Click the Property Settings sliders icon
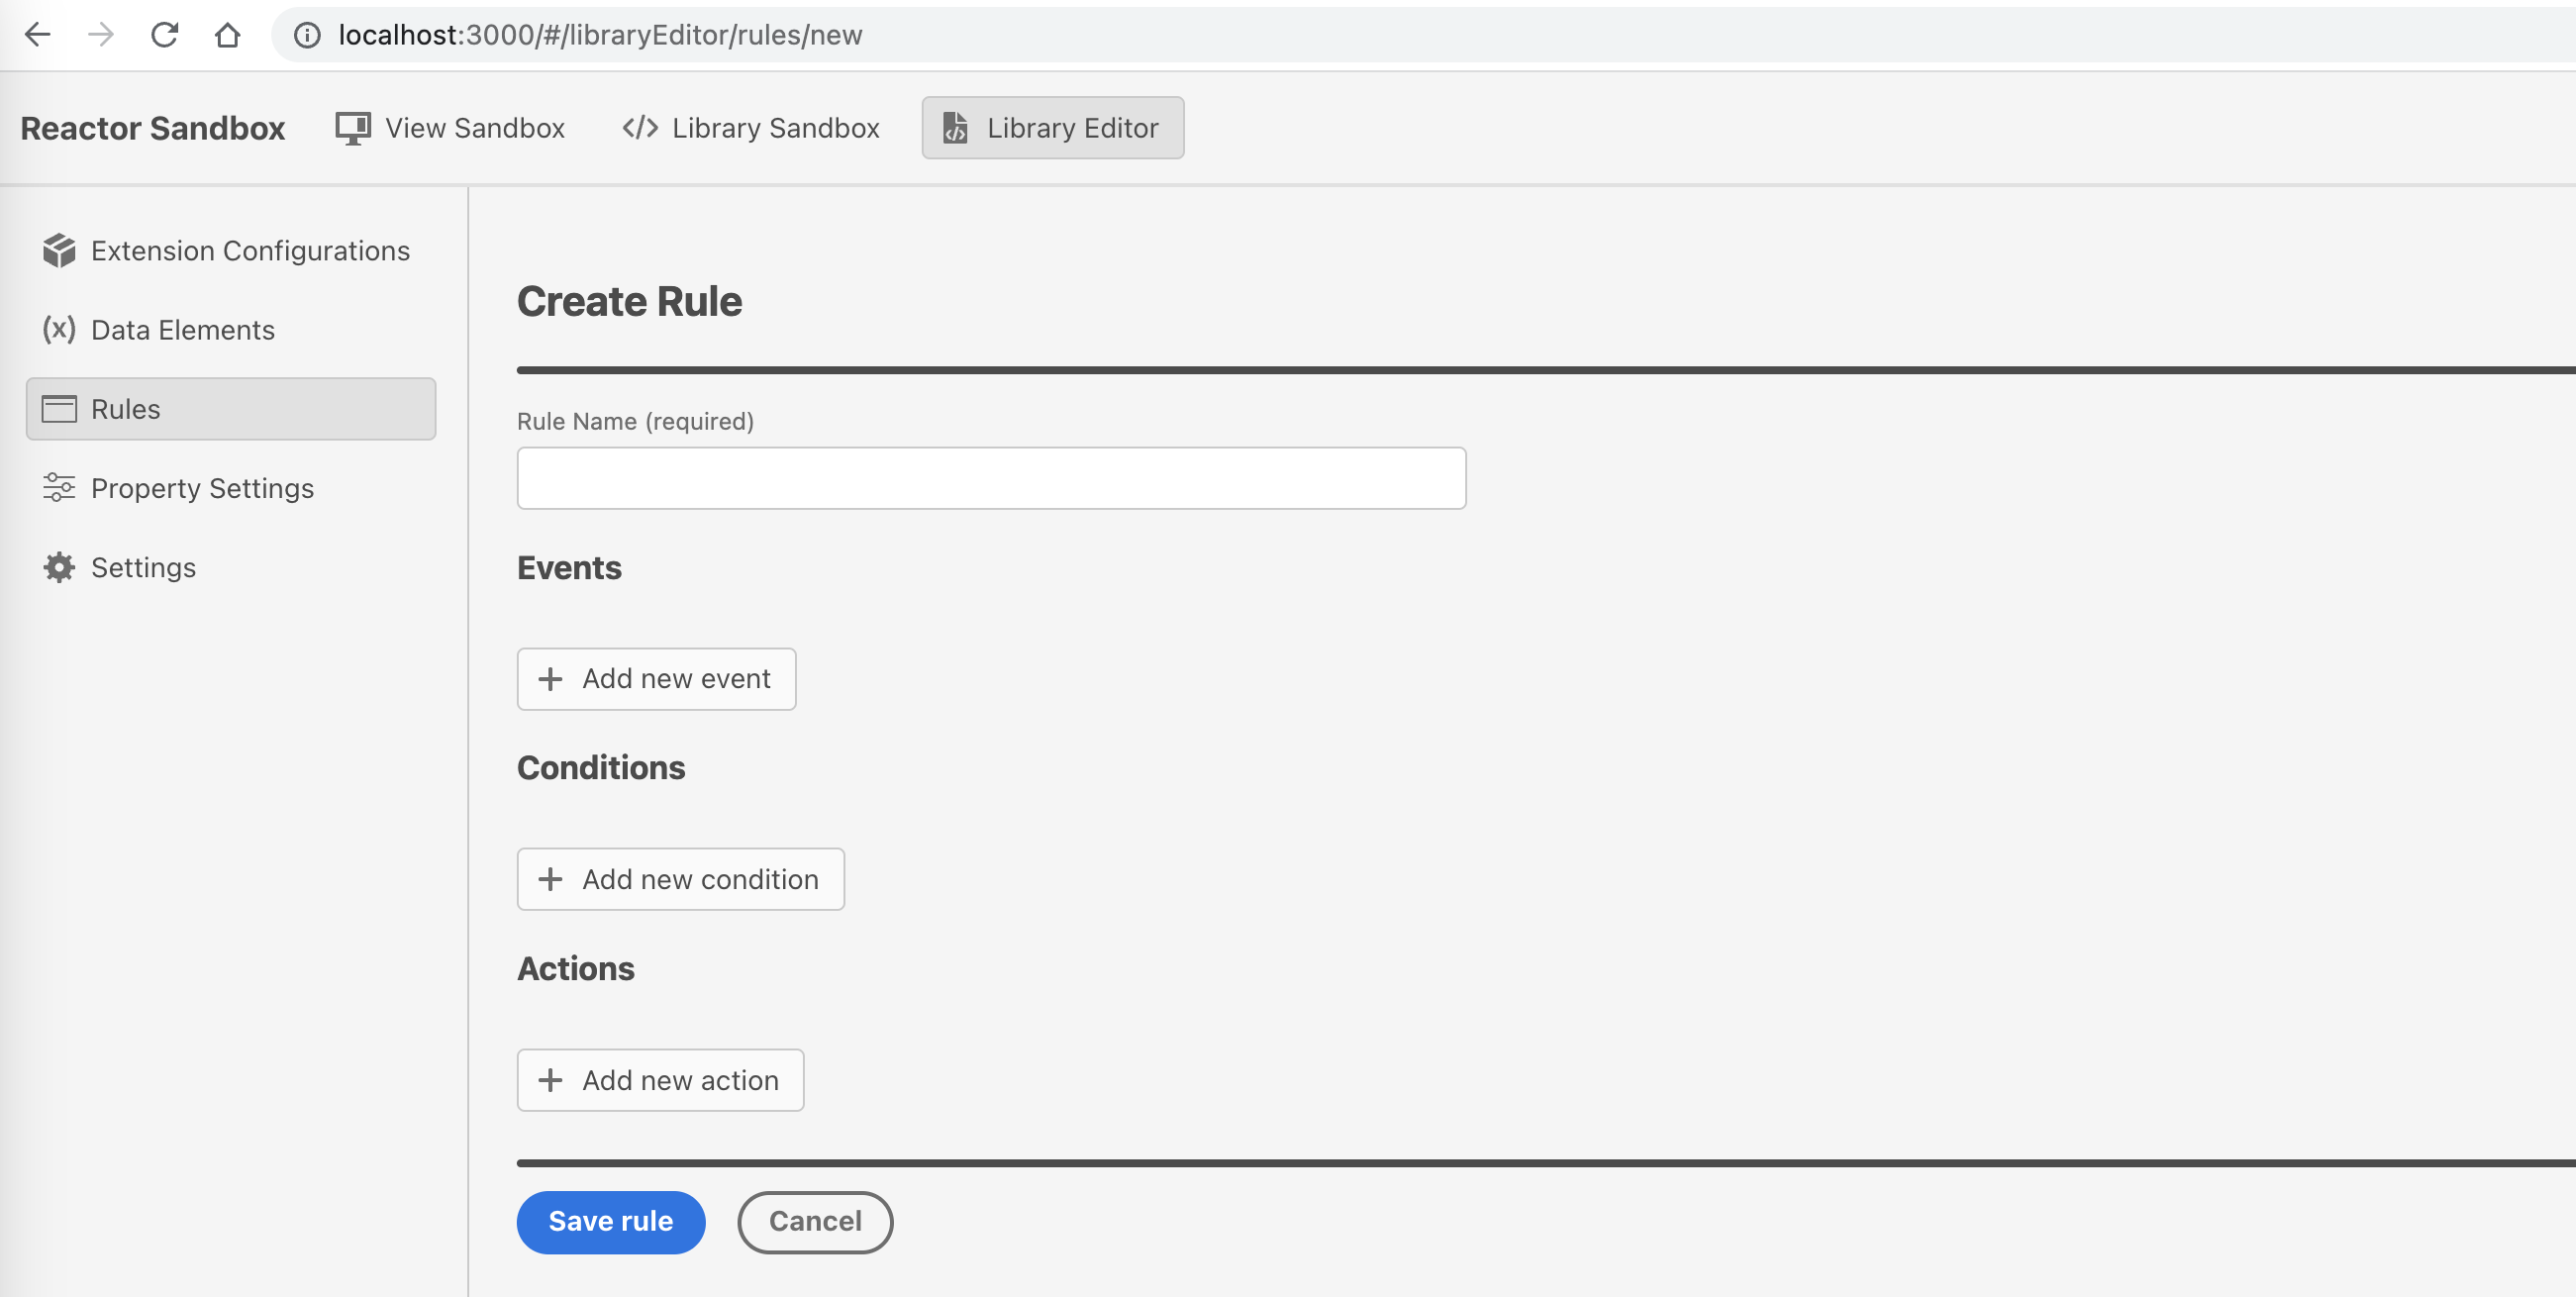Image resolution: width=2576 pixels, height=1297 pixels. (x=59, y=488)
